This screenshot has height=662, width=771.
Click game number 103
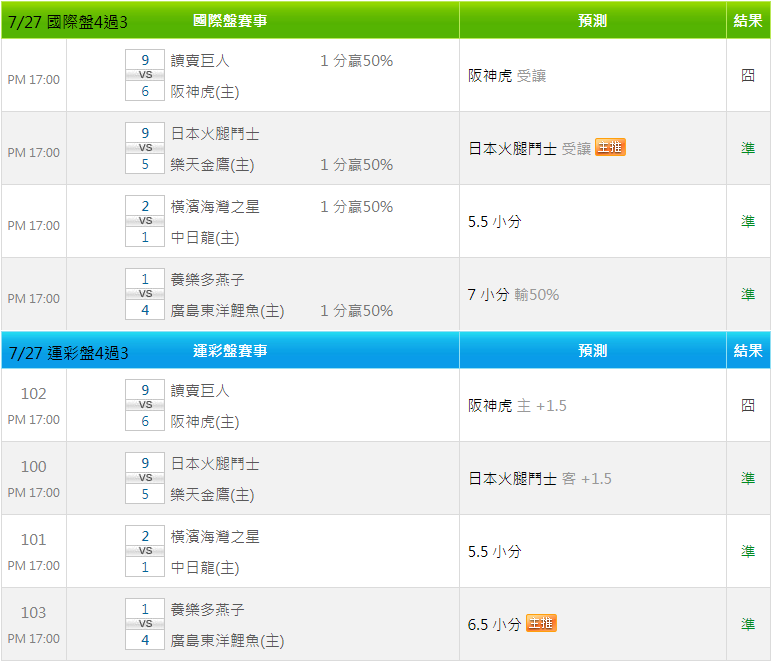pyautogui.click(x=33, y=612)
